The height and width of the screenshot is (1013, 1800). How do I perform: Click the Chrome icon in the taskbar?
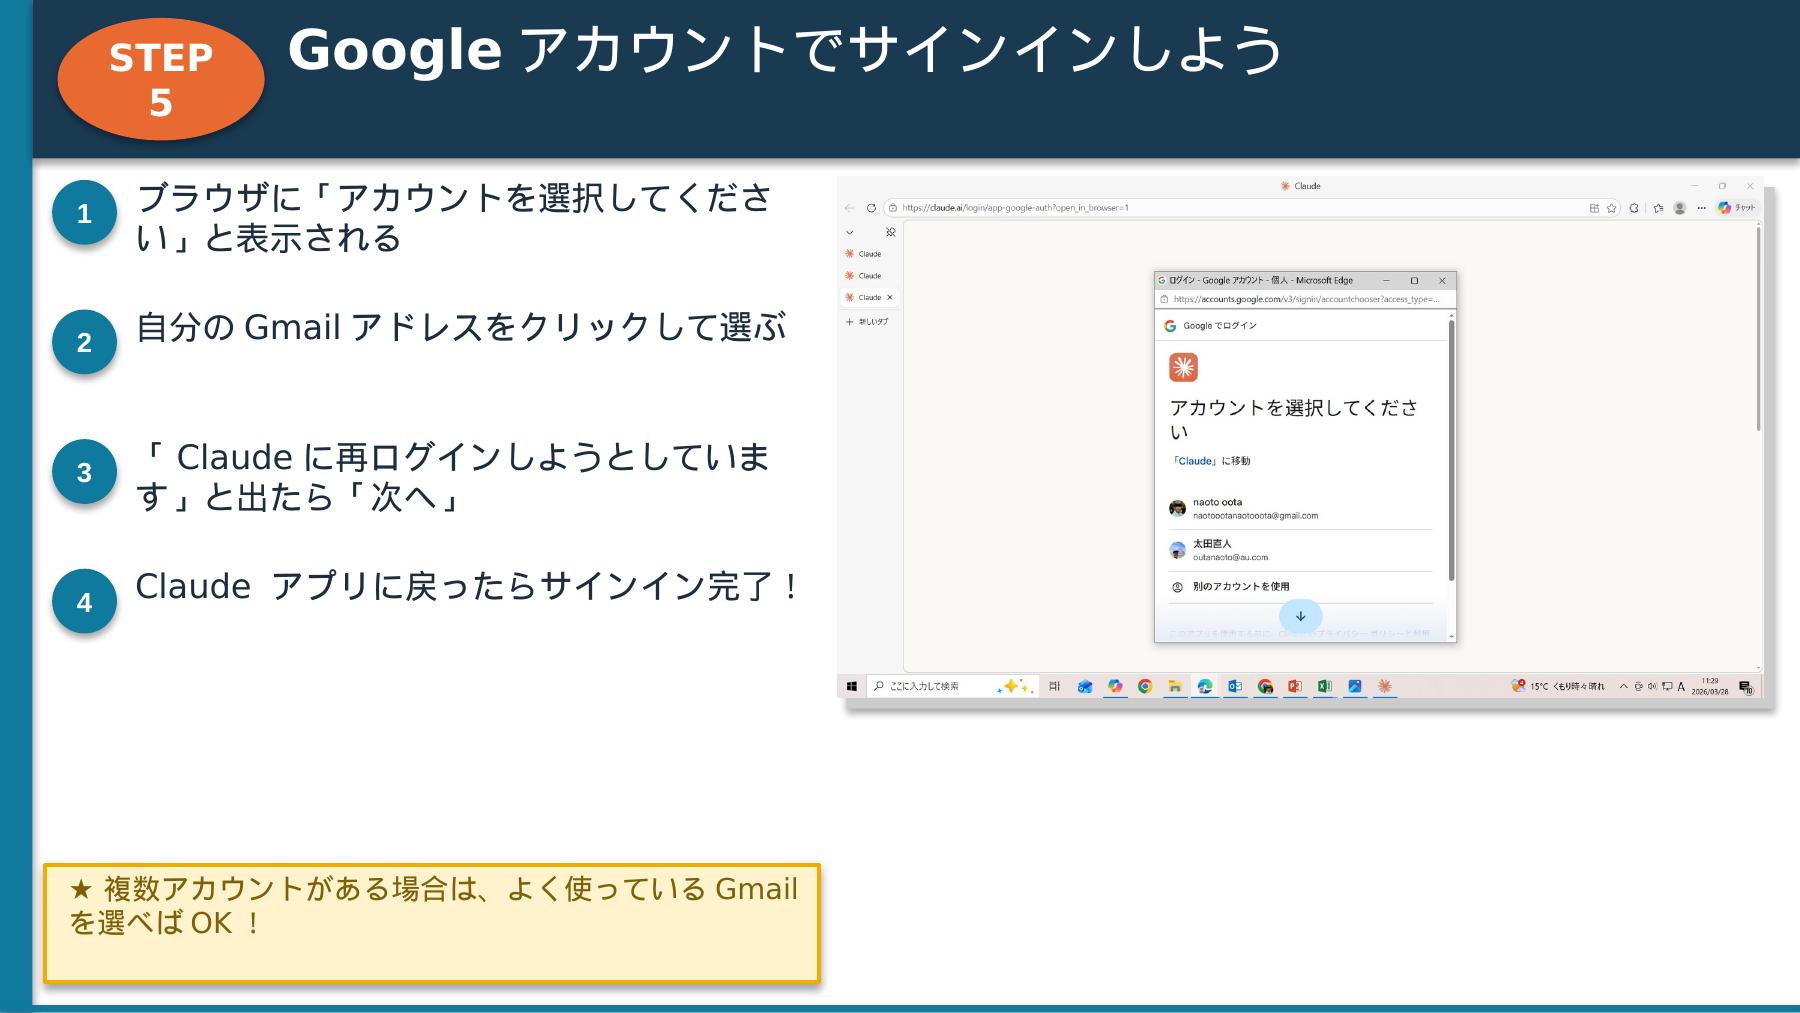pyautogui.click(x=1145, y=686)
